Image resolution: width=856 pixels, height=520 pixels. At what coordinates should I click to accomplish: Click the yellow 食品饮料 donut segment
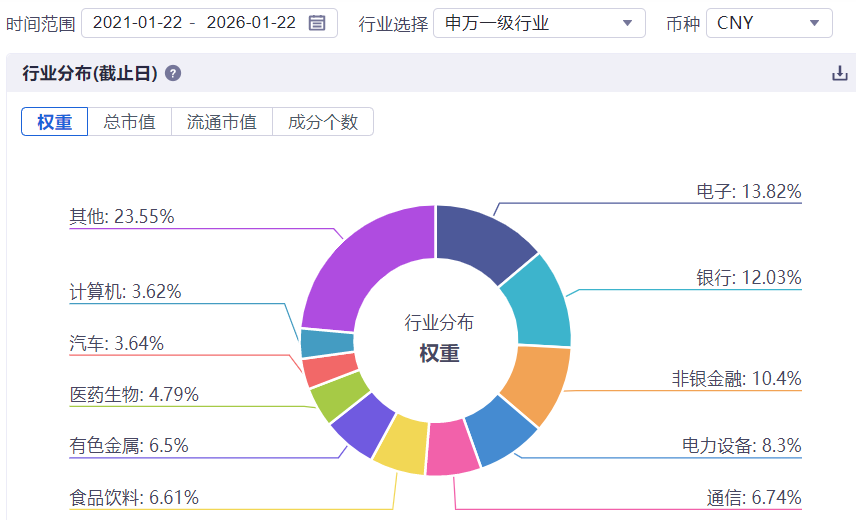coord(401,445)
